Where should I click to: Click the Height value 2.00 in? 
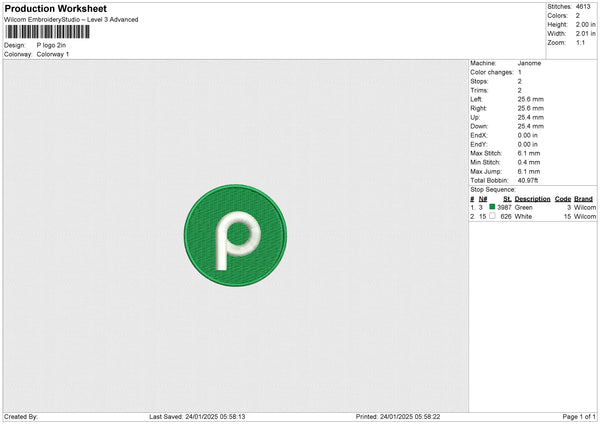click(586, 24)
